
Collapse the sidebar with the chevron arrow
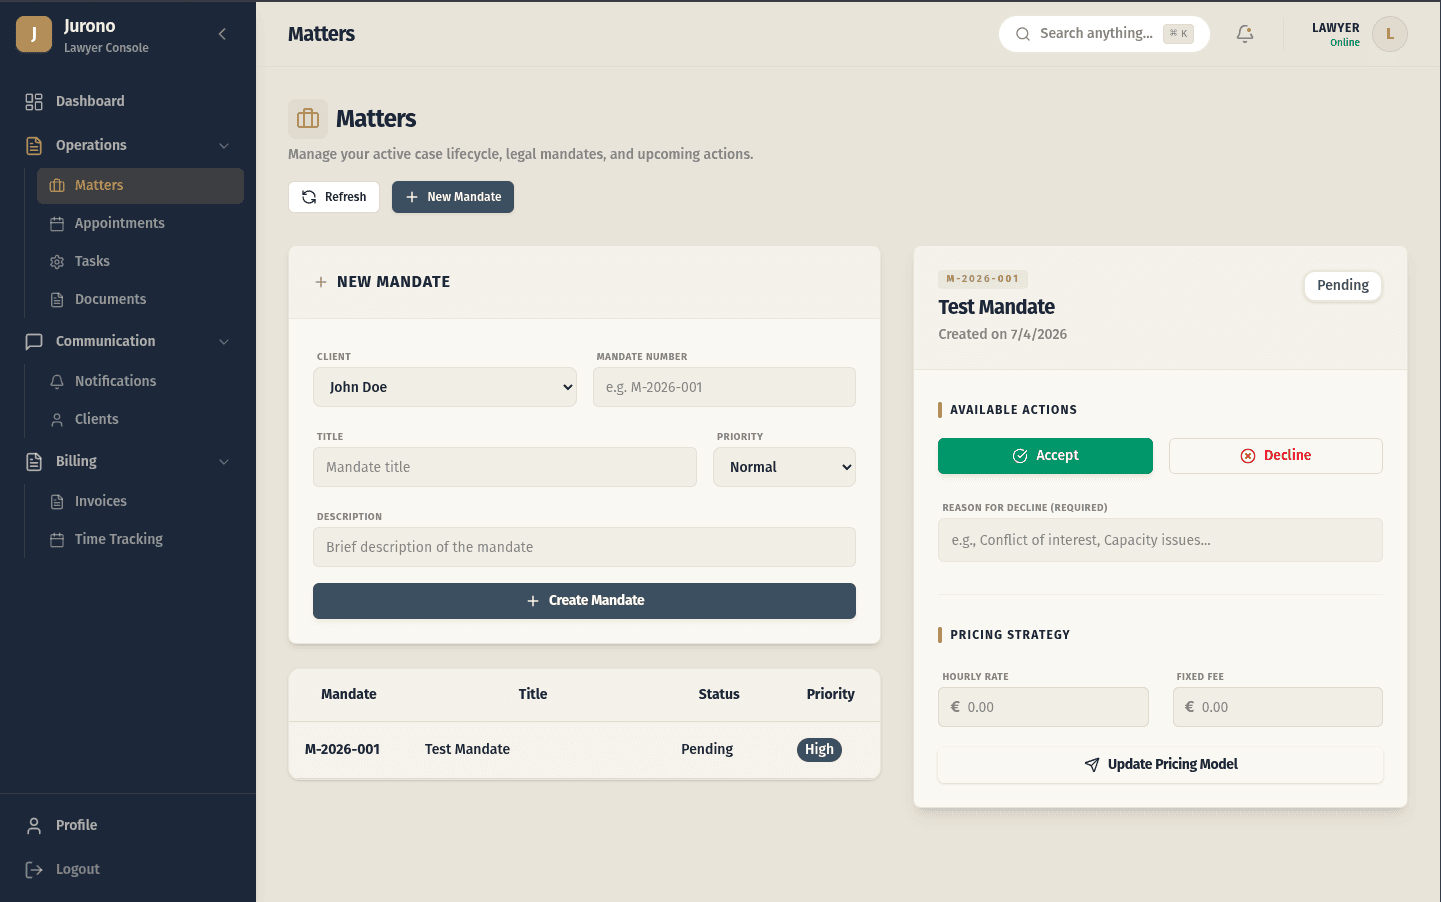tap(222, 34)
